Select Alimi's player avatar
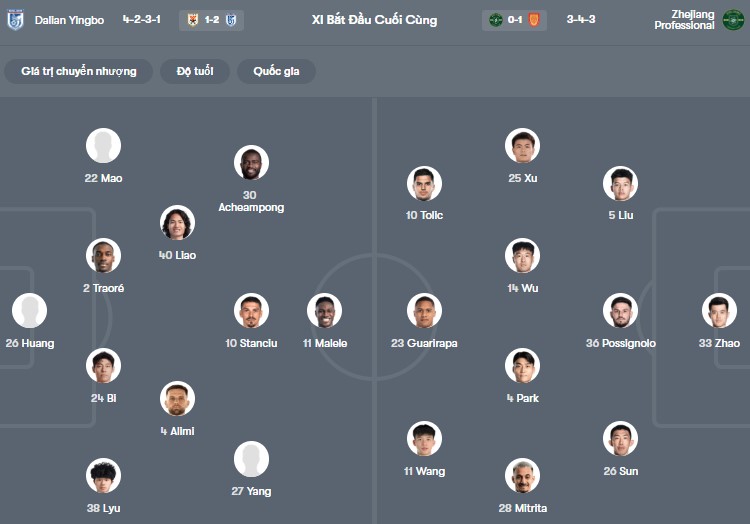Viewport: 750px width, 524px height. 177,399
